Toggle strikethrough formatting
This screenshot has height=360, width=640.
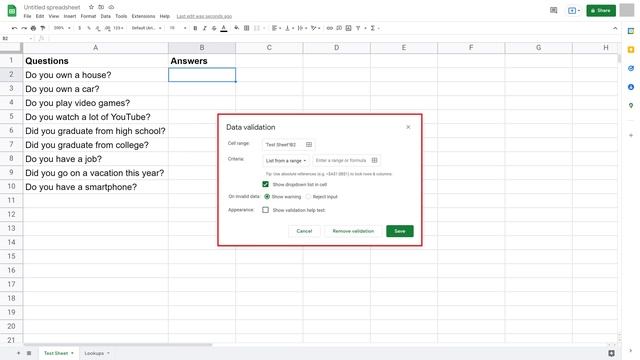(x=214, y=28)
